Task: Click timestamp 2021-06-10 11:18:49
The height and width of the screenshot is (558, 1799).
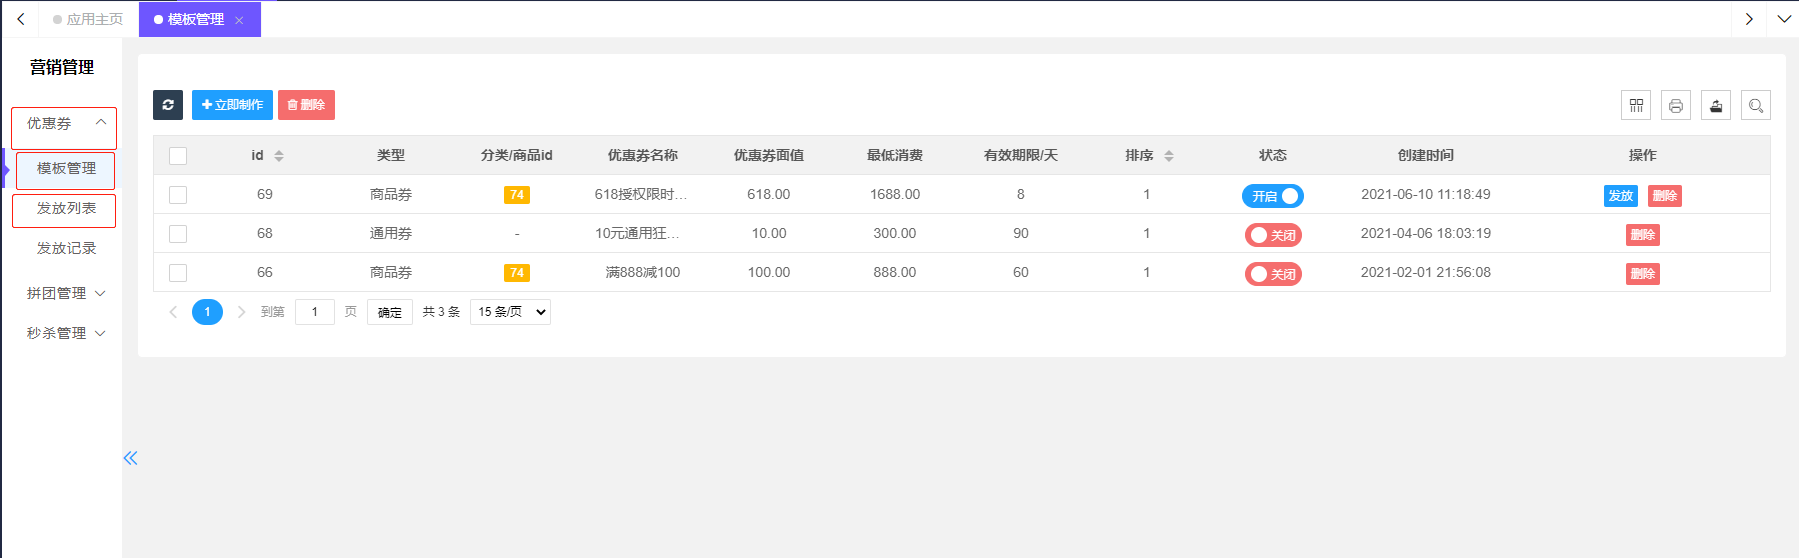Action: click(1425, 194)
